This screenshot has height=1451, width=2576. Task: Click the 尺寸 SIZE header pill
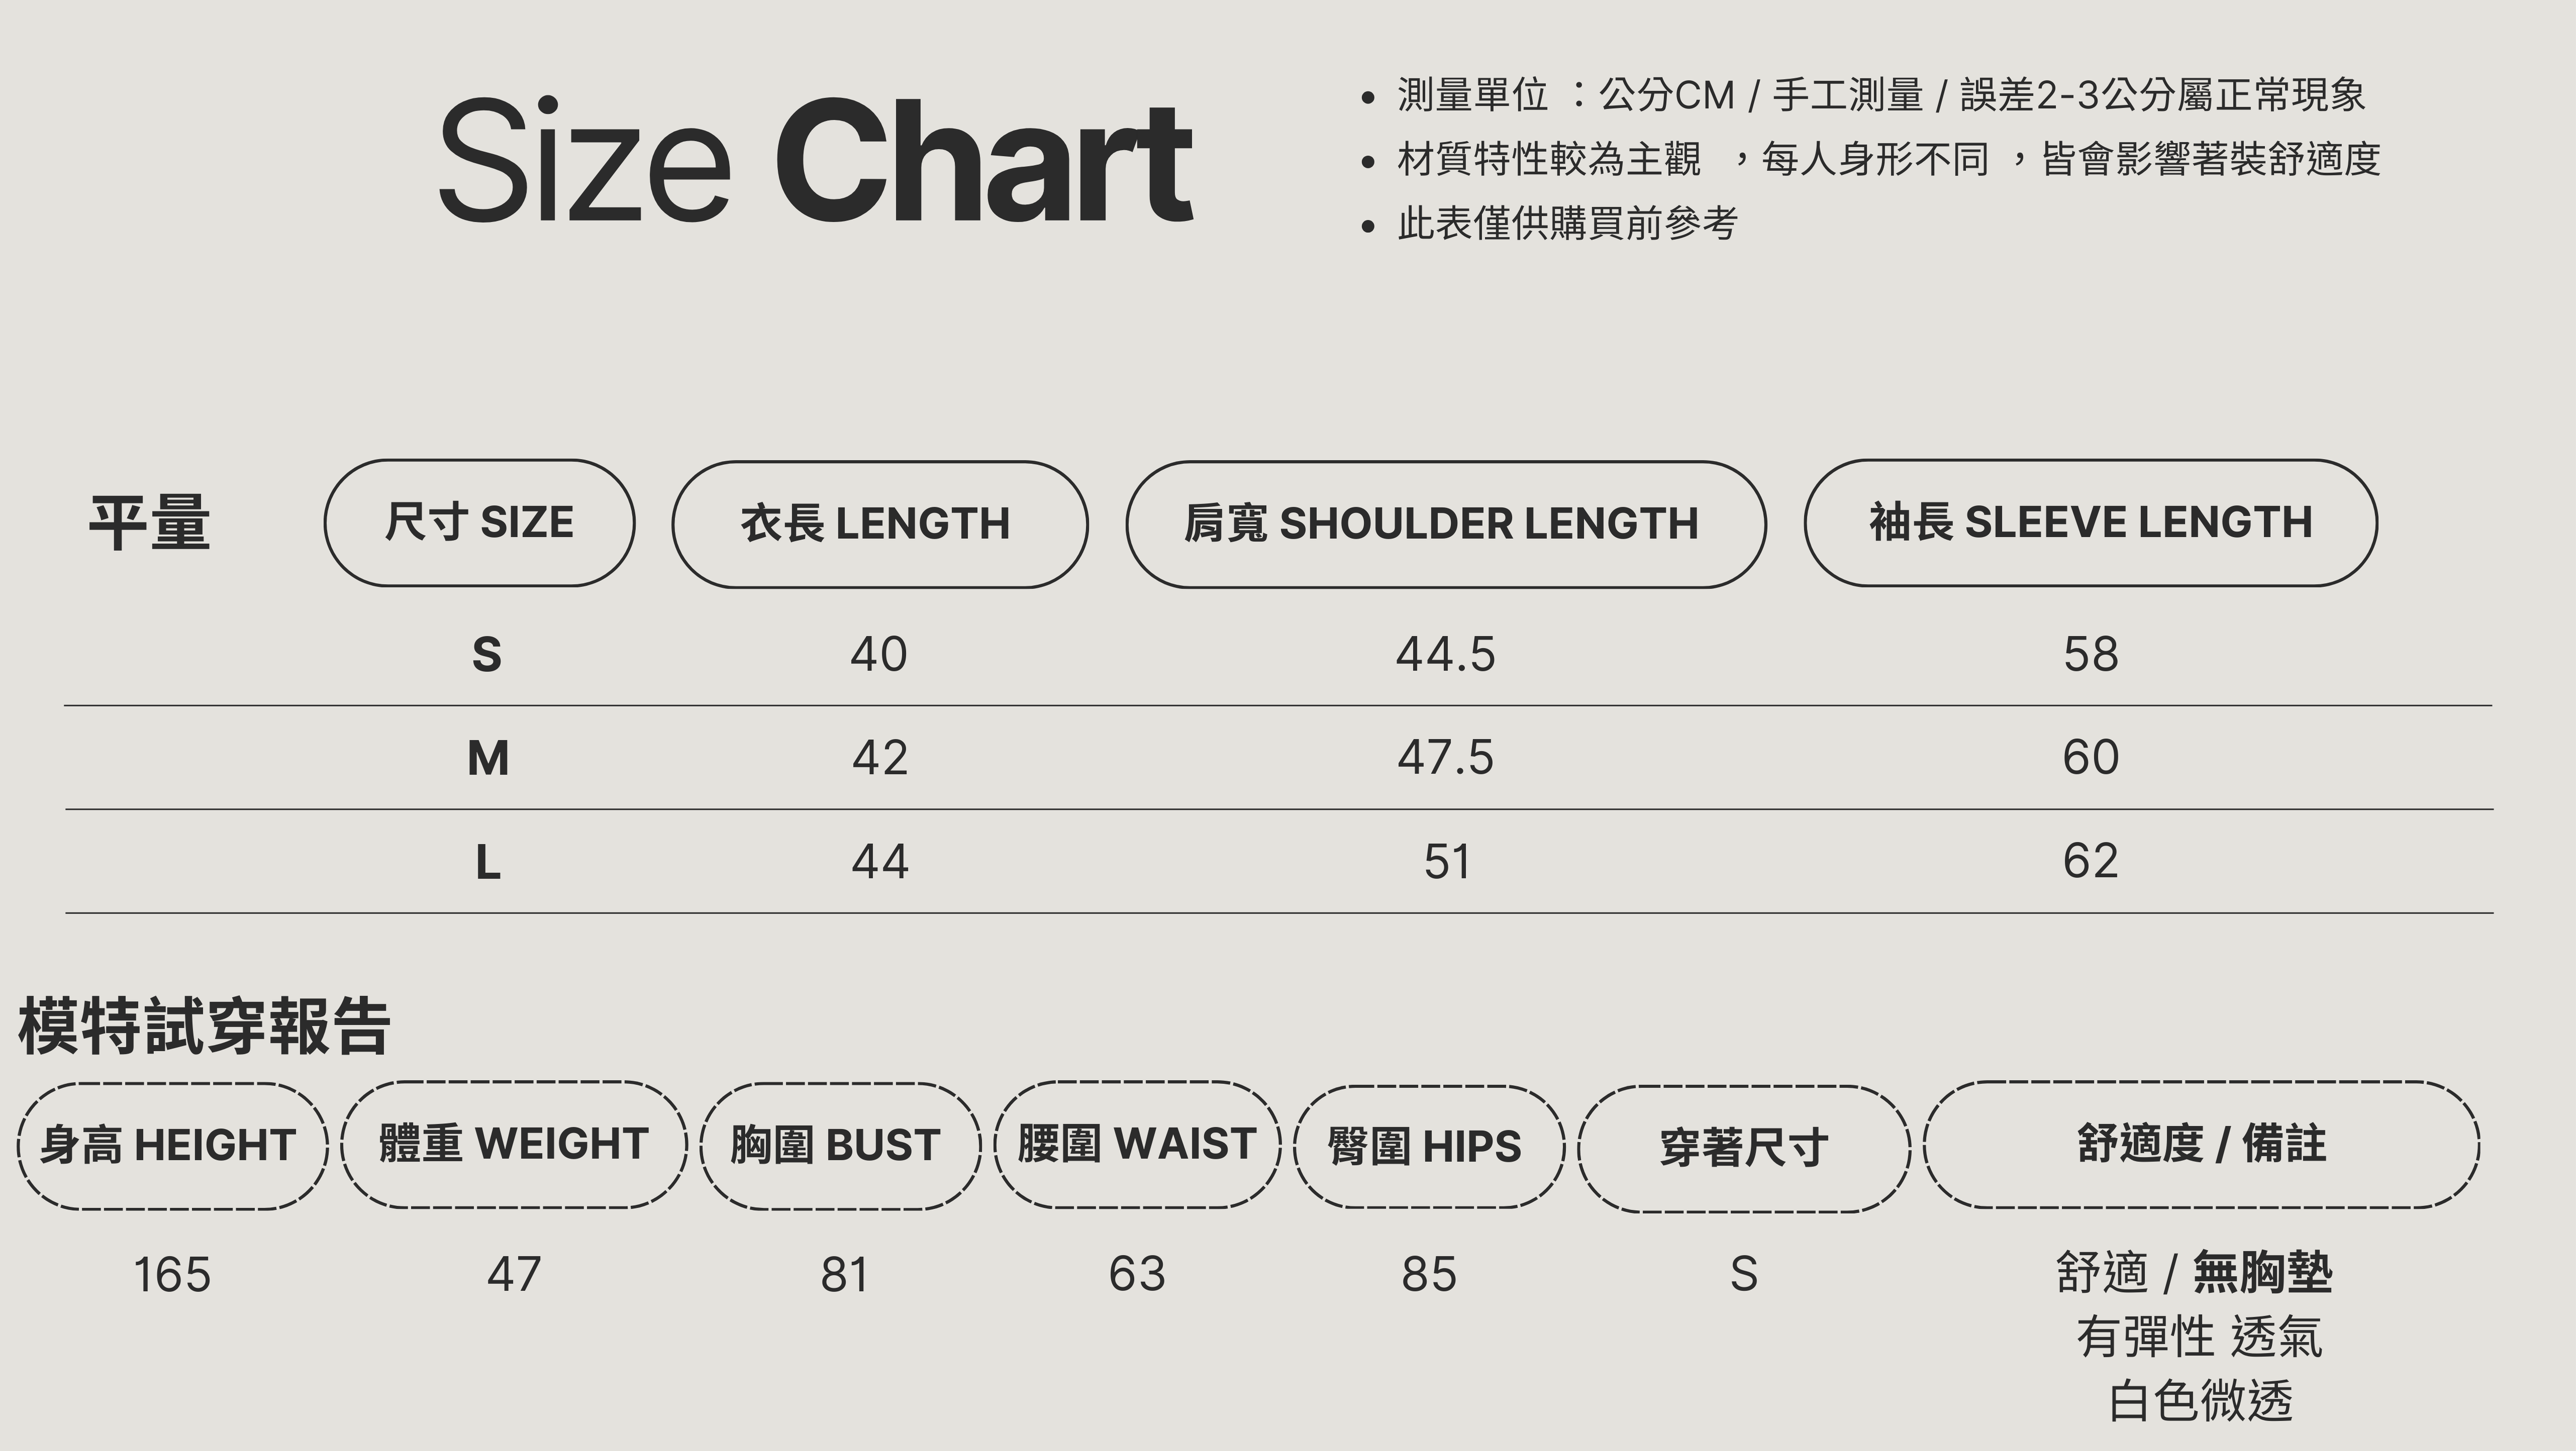click(x=479, y=523)
